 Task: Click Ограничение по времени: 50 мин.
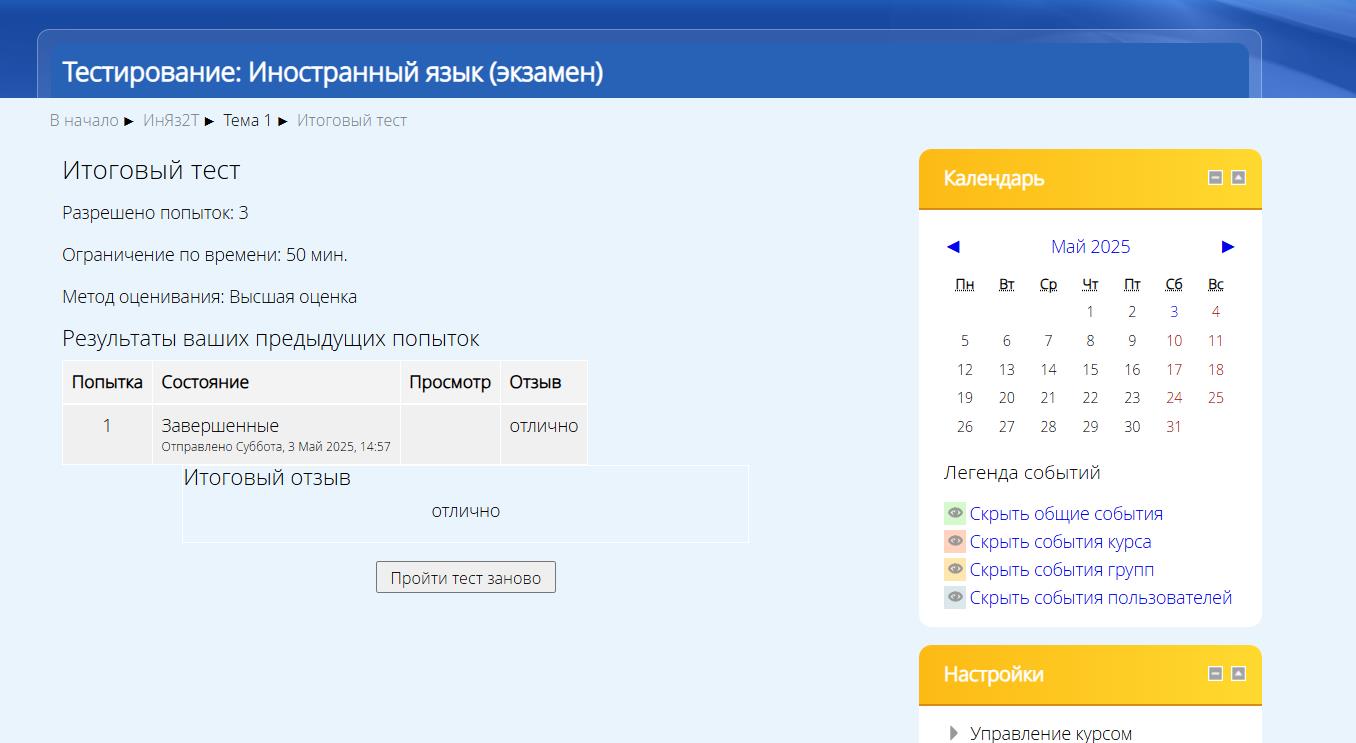(205, 255)
